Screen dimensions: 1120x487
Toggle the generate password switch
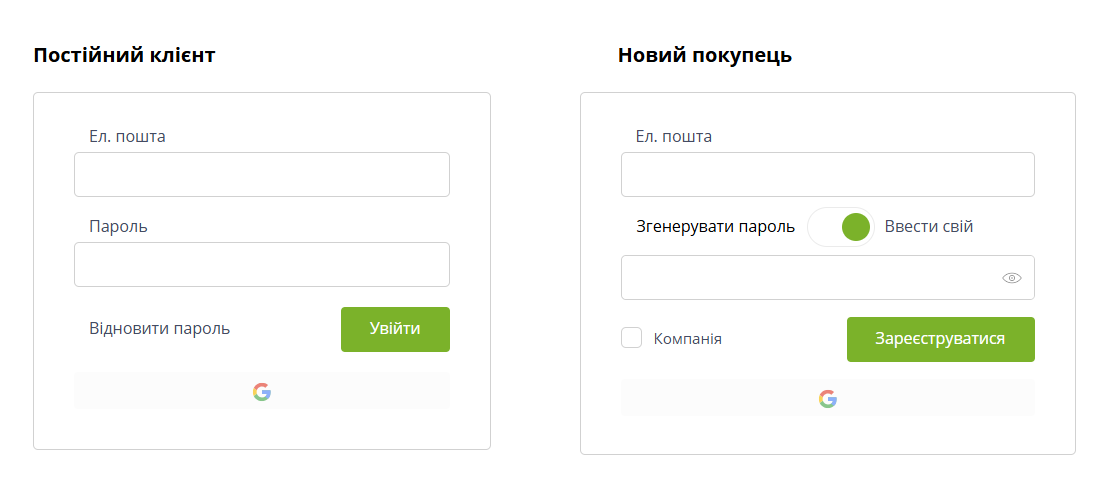[841, 227]
